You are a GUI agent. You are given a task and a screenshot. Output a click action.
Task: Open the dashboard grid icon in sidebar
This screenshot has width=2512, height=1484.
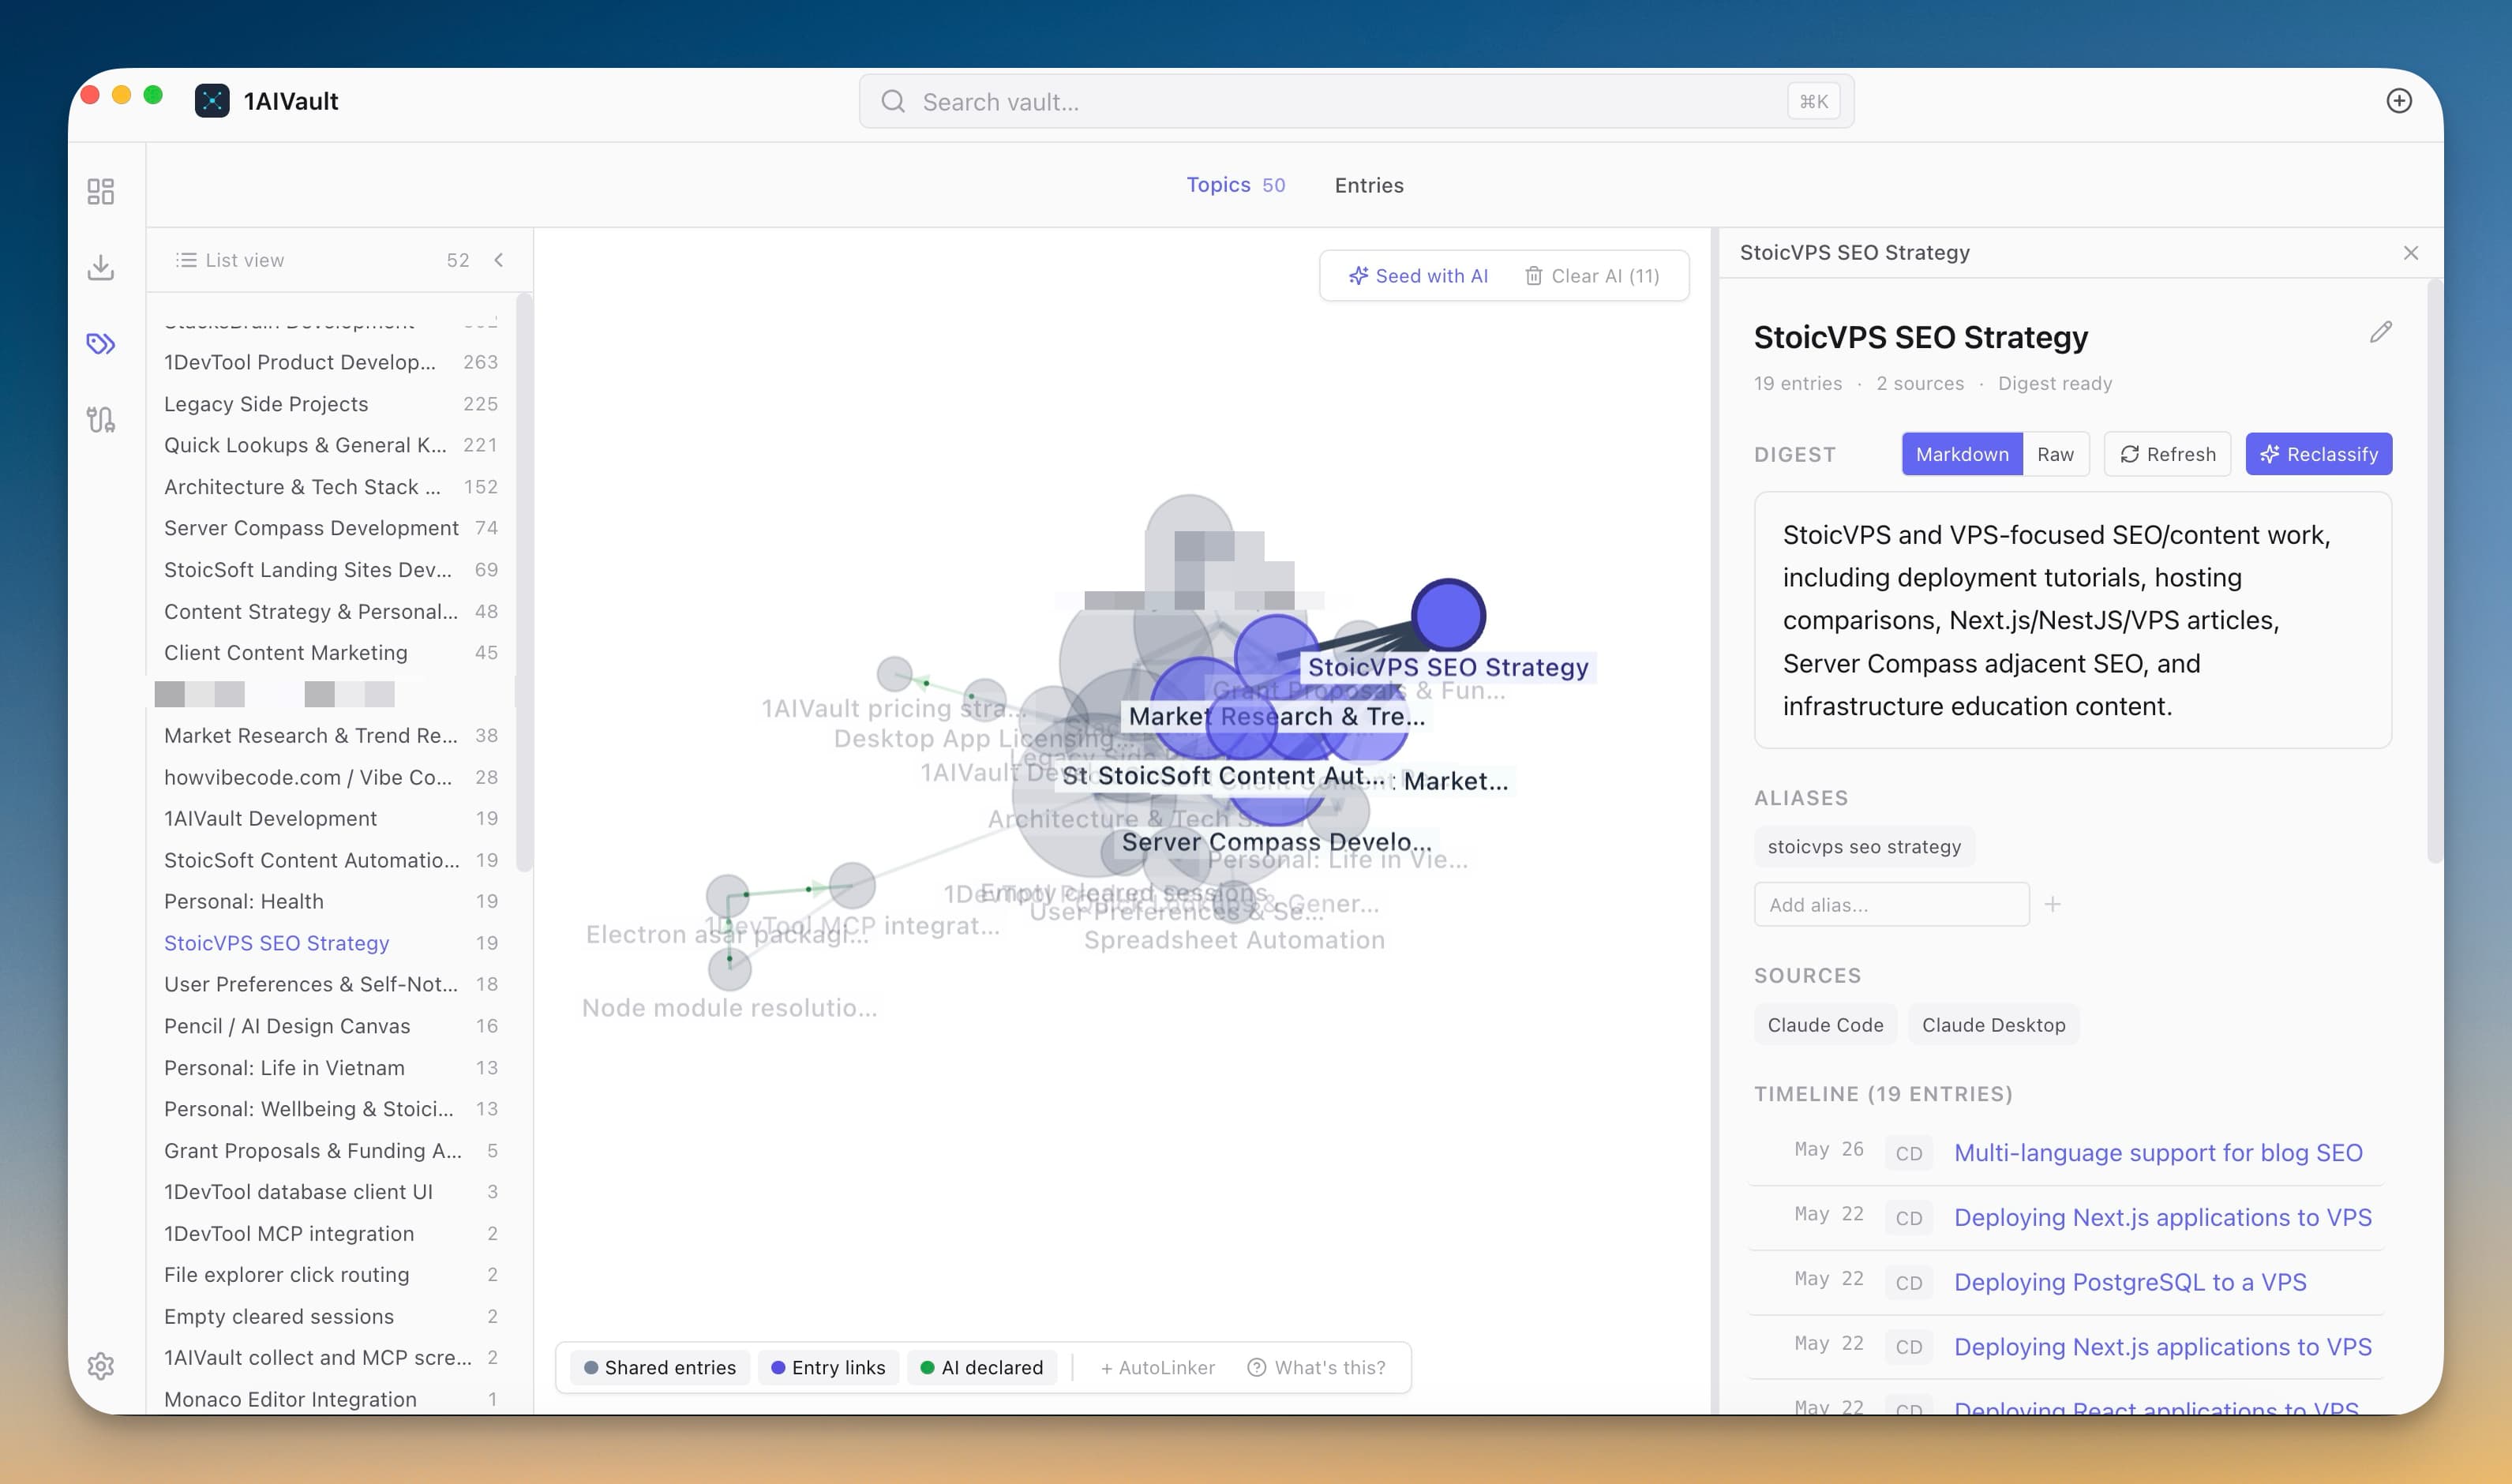point(101,191)
